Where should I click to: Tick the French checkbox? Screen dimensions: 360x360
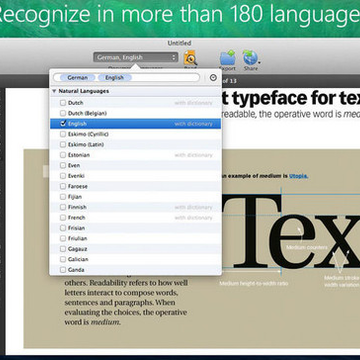coord(63,218)
